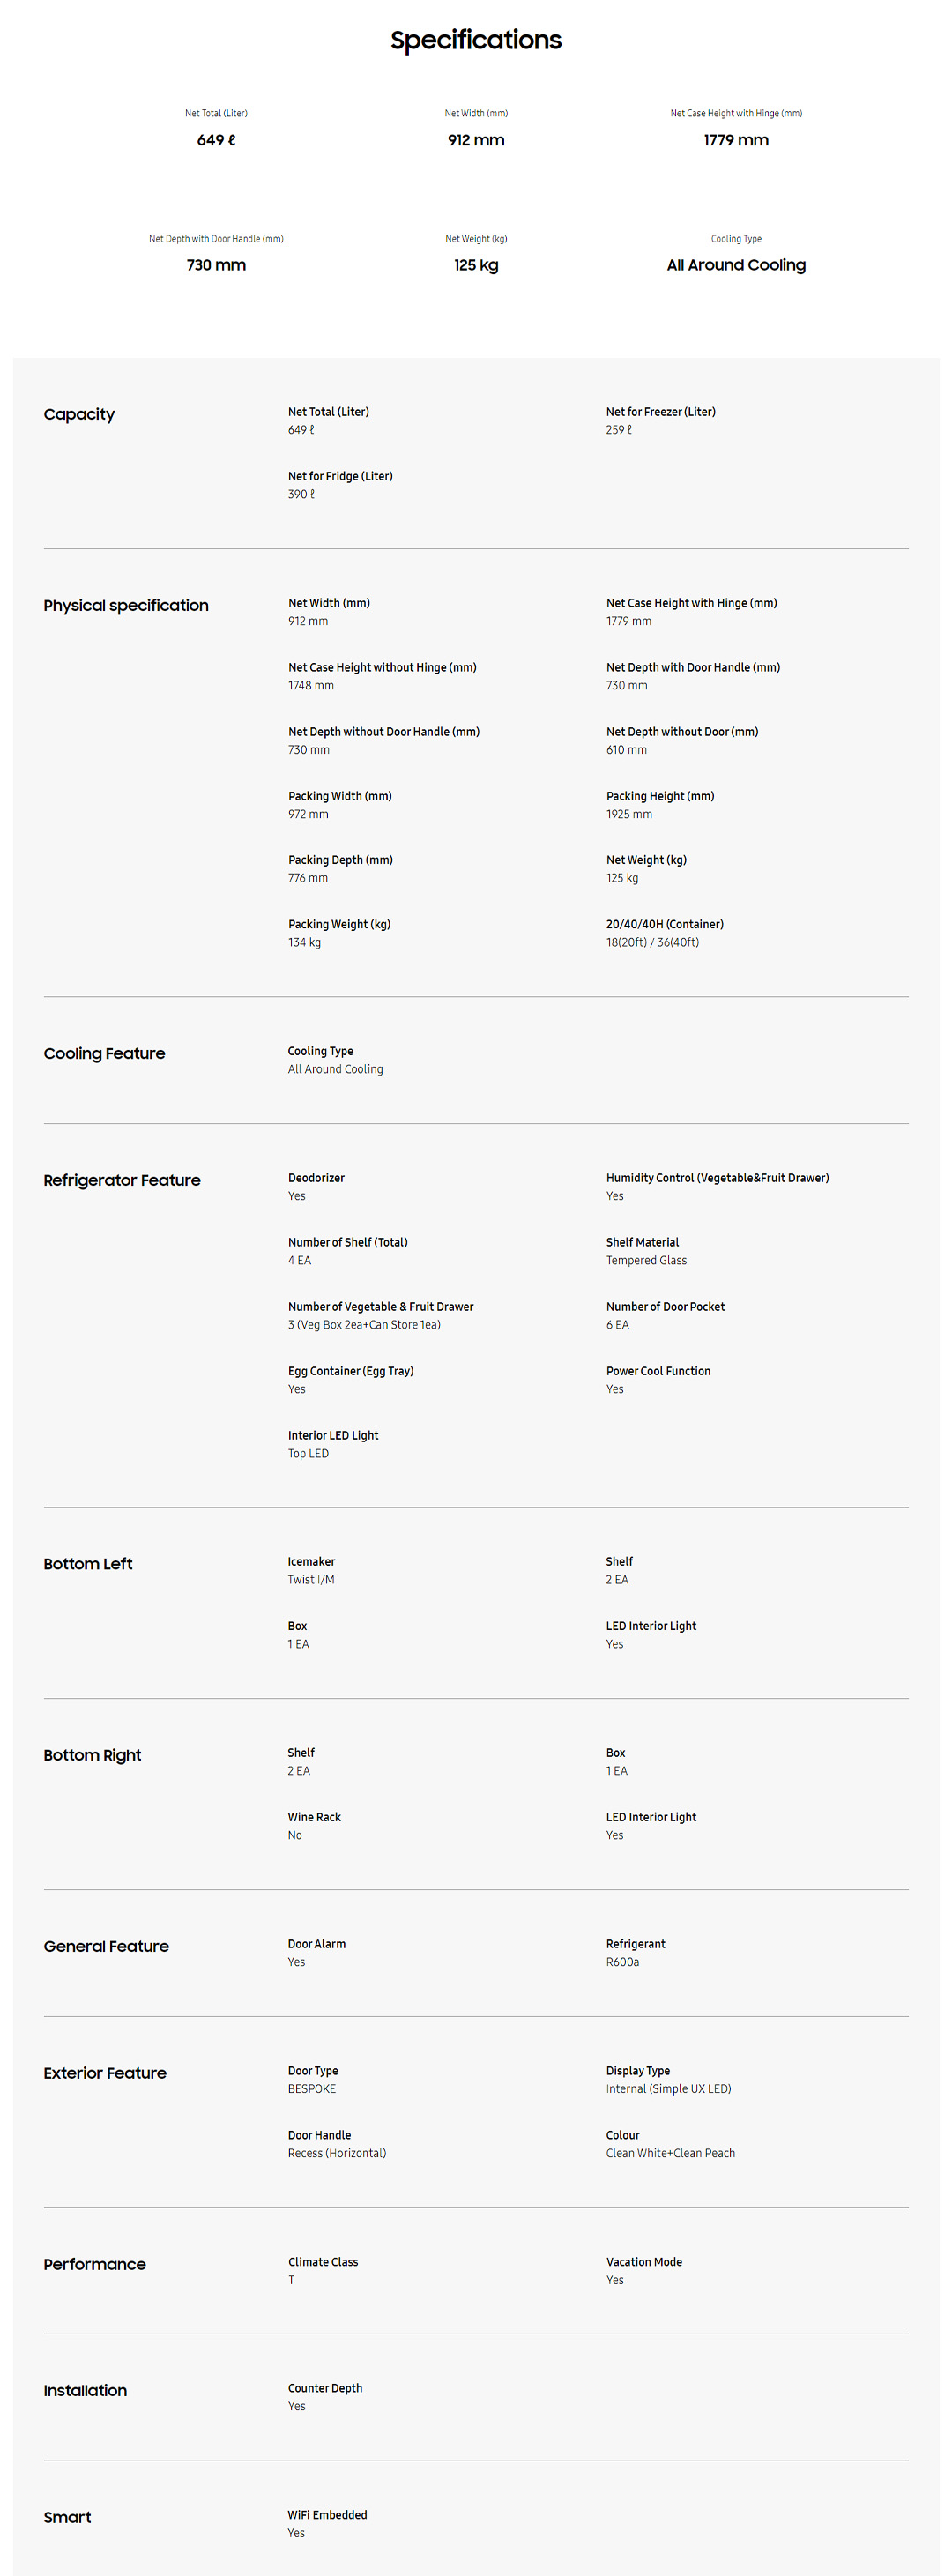
Task: Click the Humidity Control (Vegetable&Fruit Drawer) label
Action: (x=717, y=1178)
